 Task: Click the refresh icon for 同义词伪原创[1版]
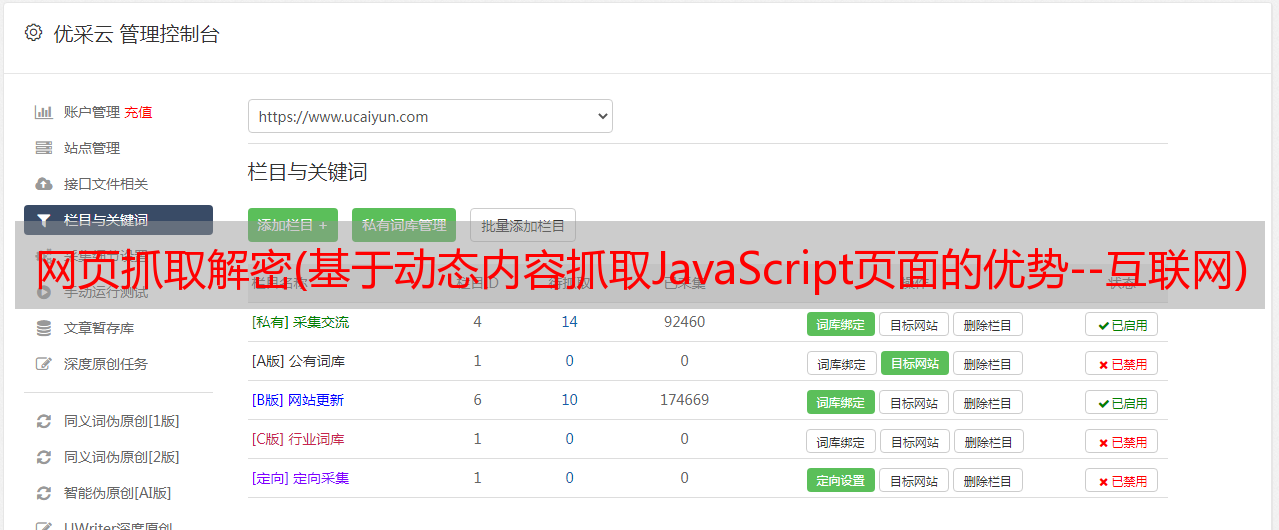(43, 421)
